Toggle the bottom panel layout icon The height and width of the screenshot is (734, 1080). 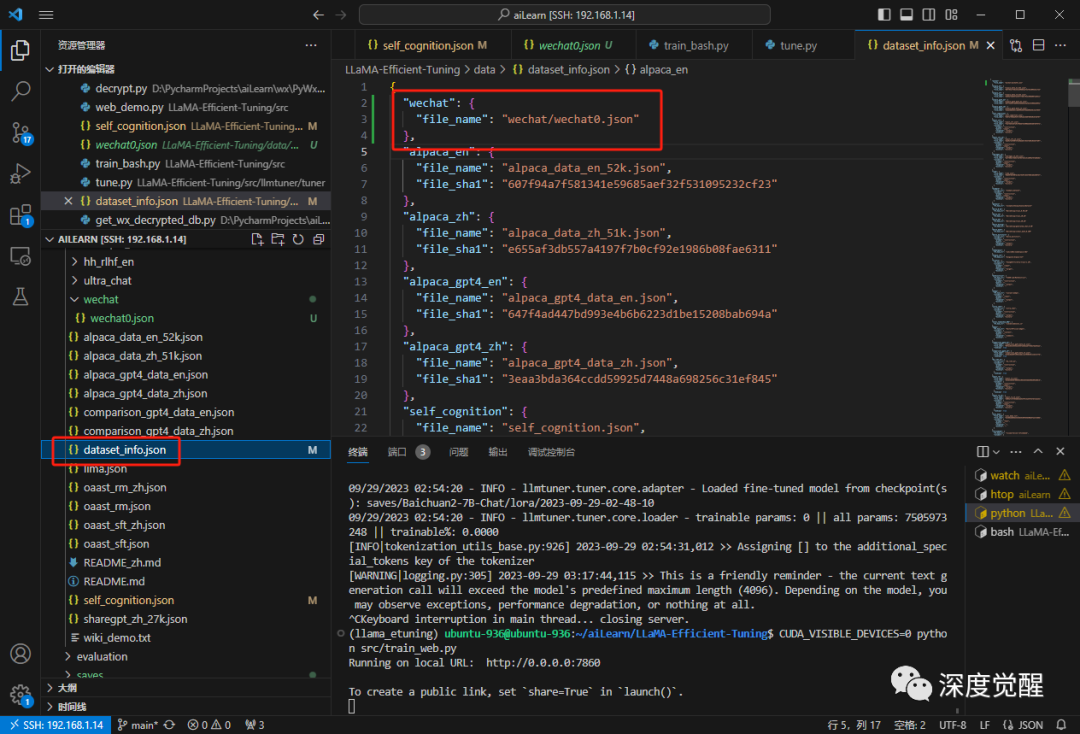(906, 14)
